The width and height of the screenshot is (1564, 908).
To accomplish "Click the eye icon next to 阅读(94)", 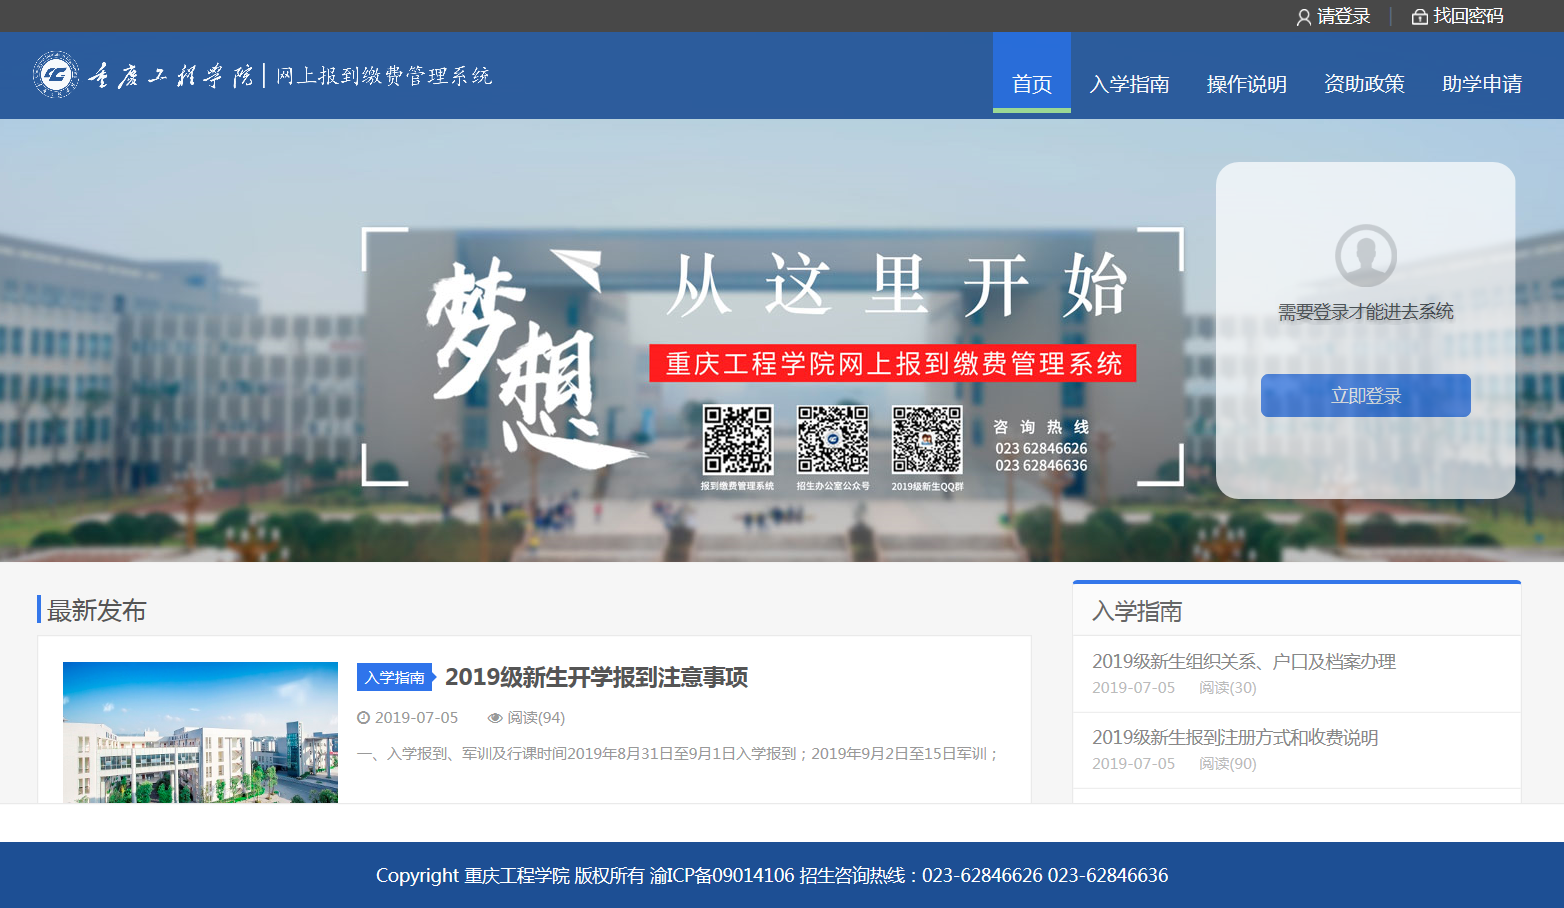I will (494, 718).
